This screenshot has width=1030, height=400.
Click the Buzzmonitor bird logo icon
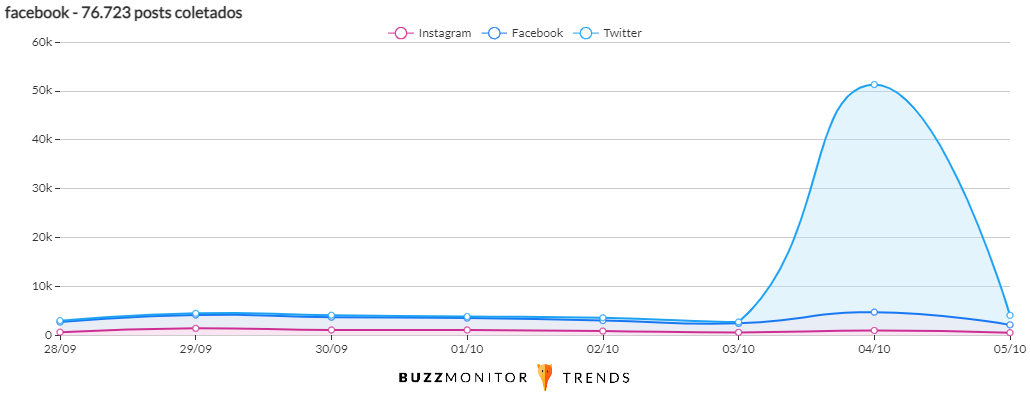point(545,377)
